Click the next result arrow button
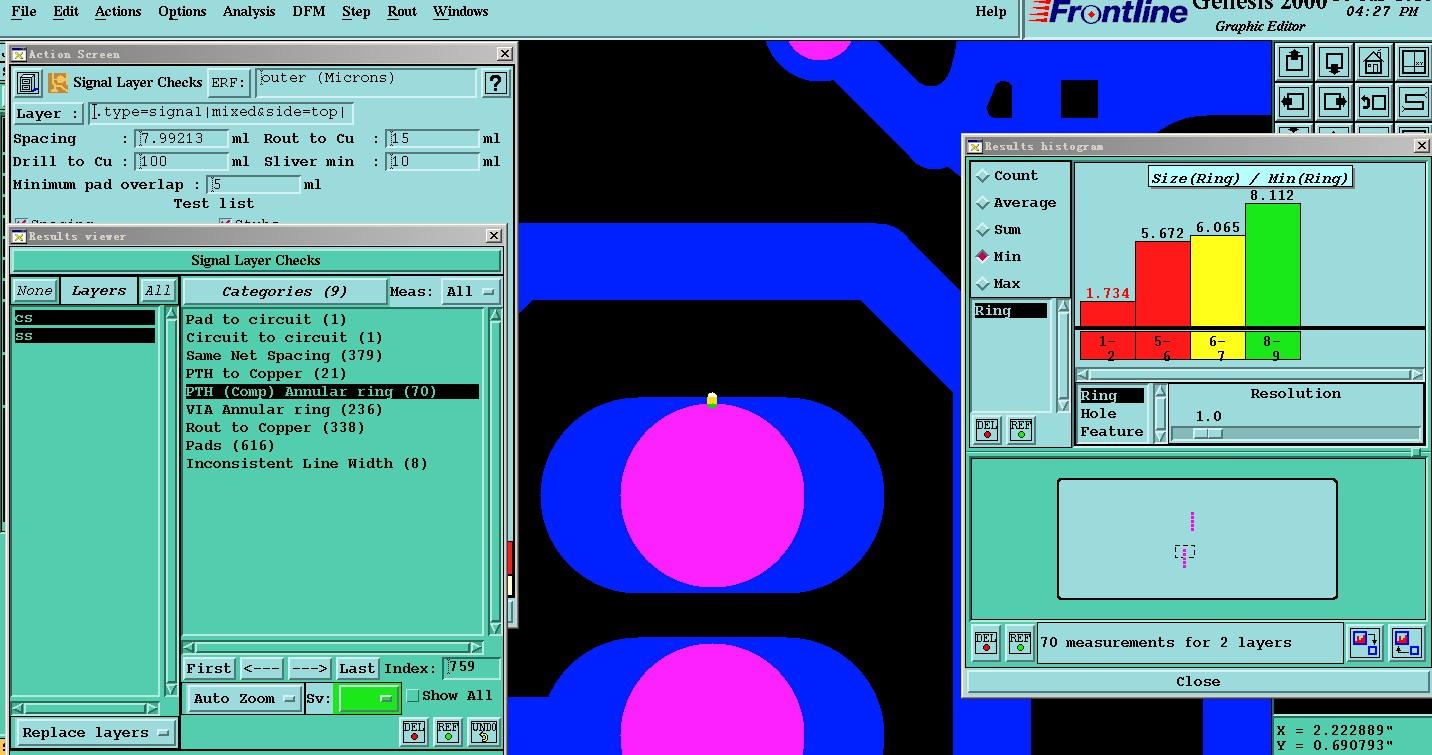This screenshot has width=1432, height=755. pyautogui.click(x=310, y=668)
